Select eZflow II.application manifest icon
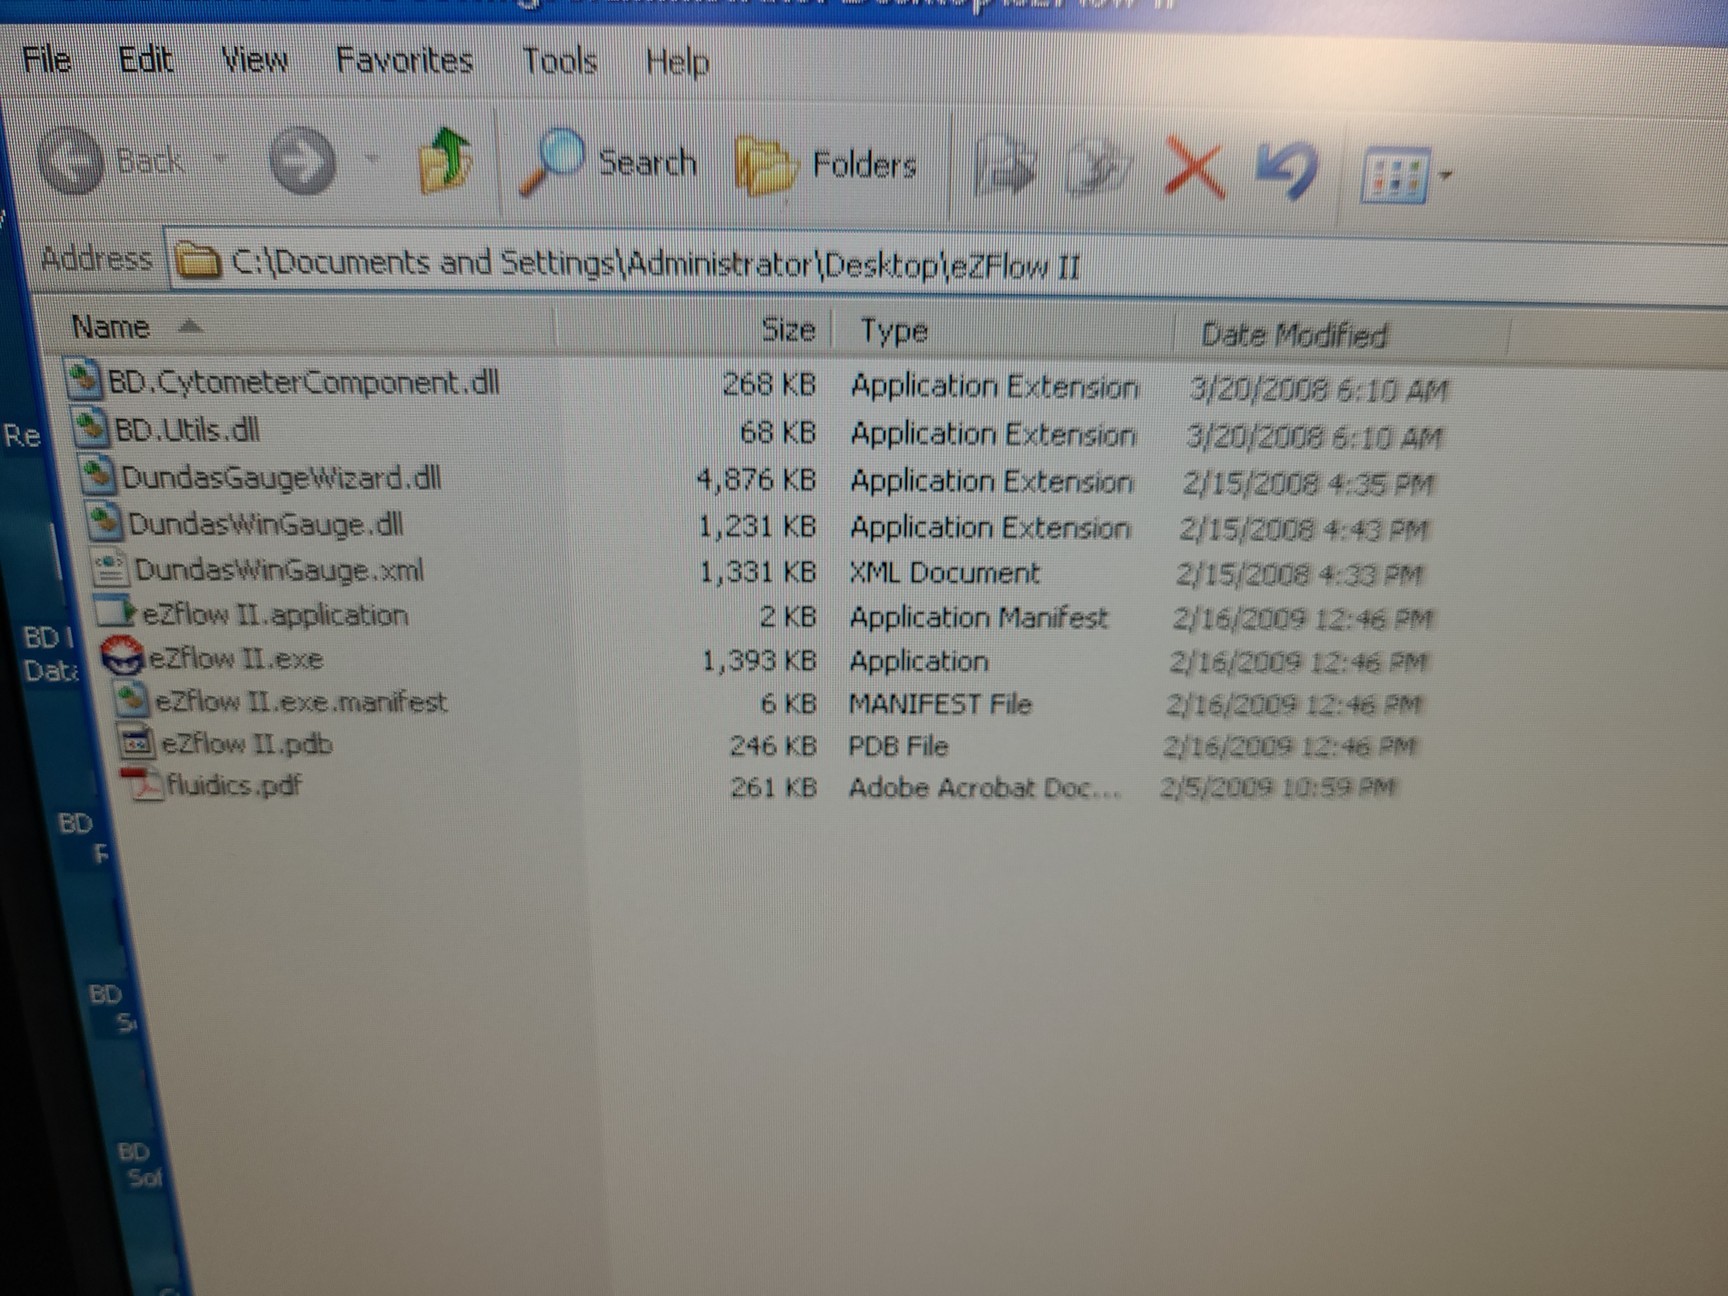This screenshot has height=1296, width=1728. click(x=114, y=612)
